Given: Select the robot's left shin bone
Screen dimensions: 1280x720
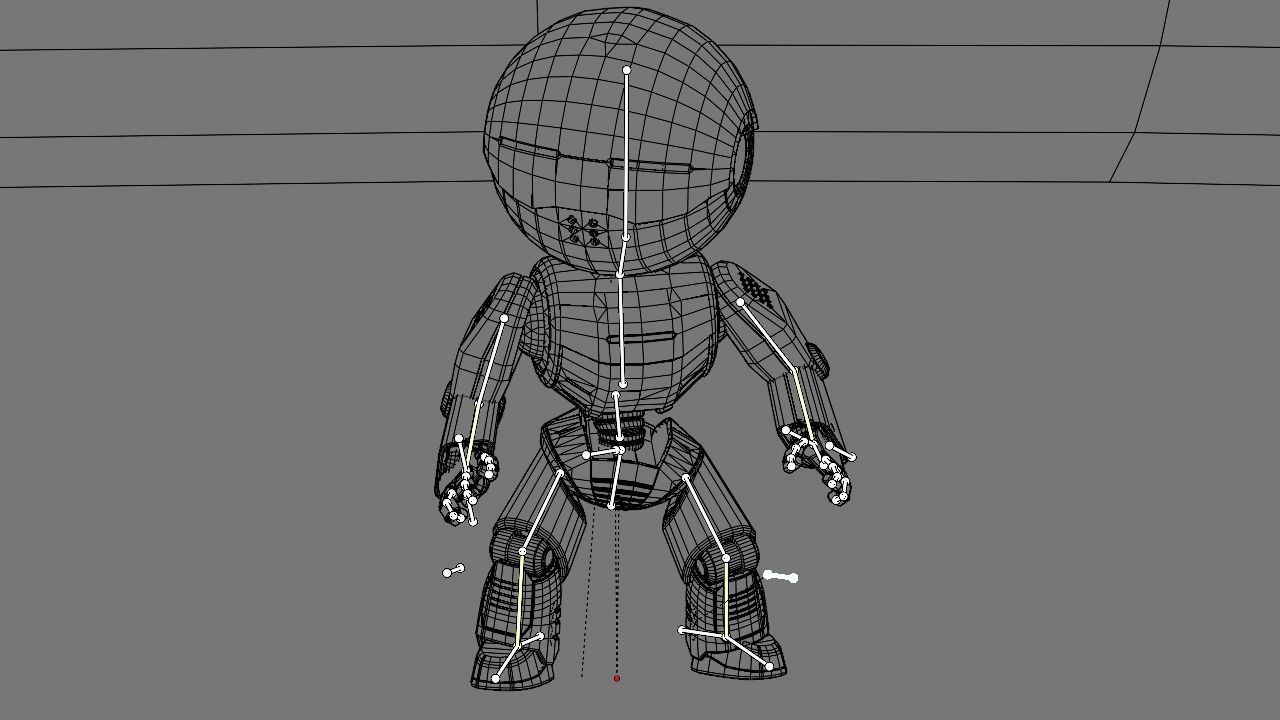Looking at the screenshot, I should 726,597.
